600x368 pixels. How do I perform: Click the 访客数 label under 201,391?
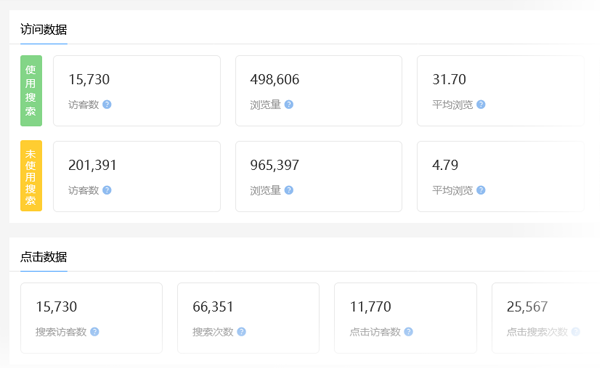click(x=84, y=190)
